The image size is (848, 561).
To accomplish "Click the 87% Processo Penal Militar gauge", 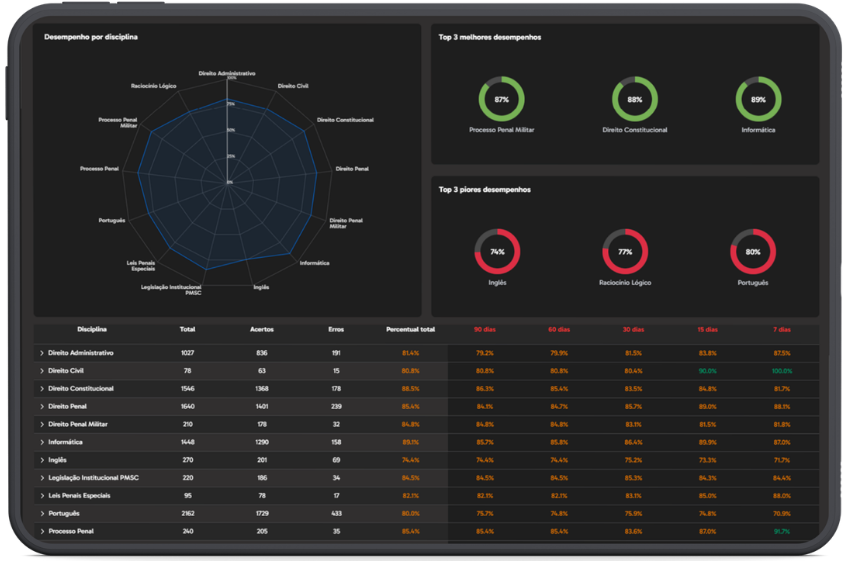I will 501,99.
